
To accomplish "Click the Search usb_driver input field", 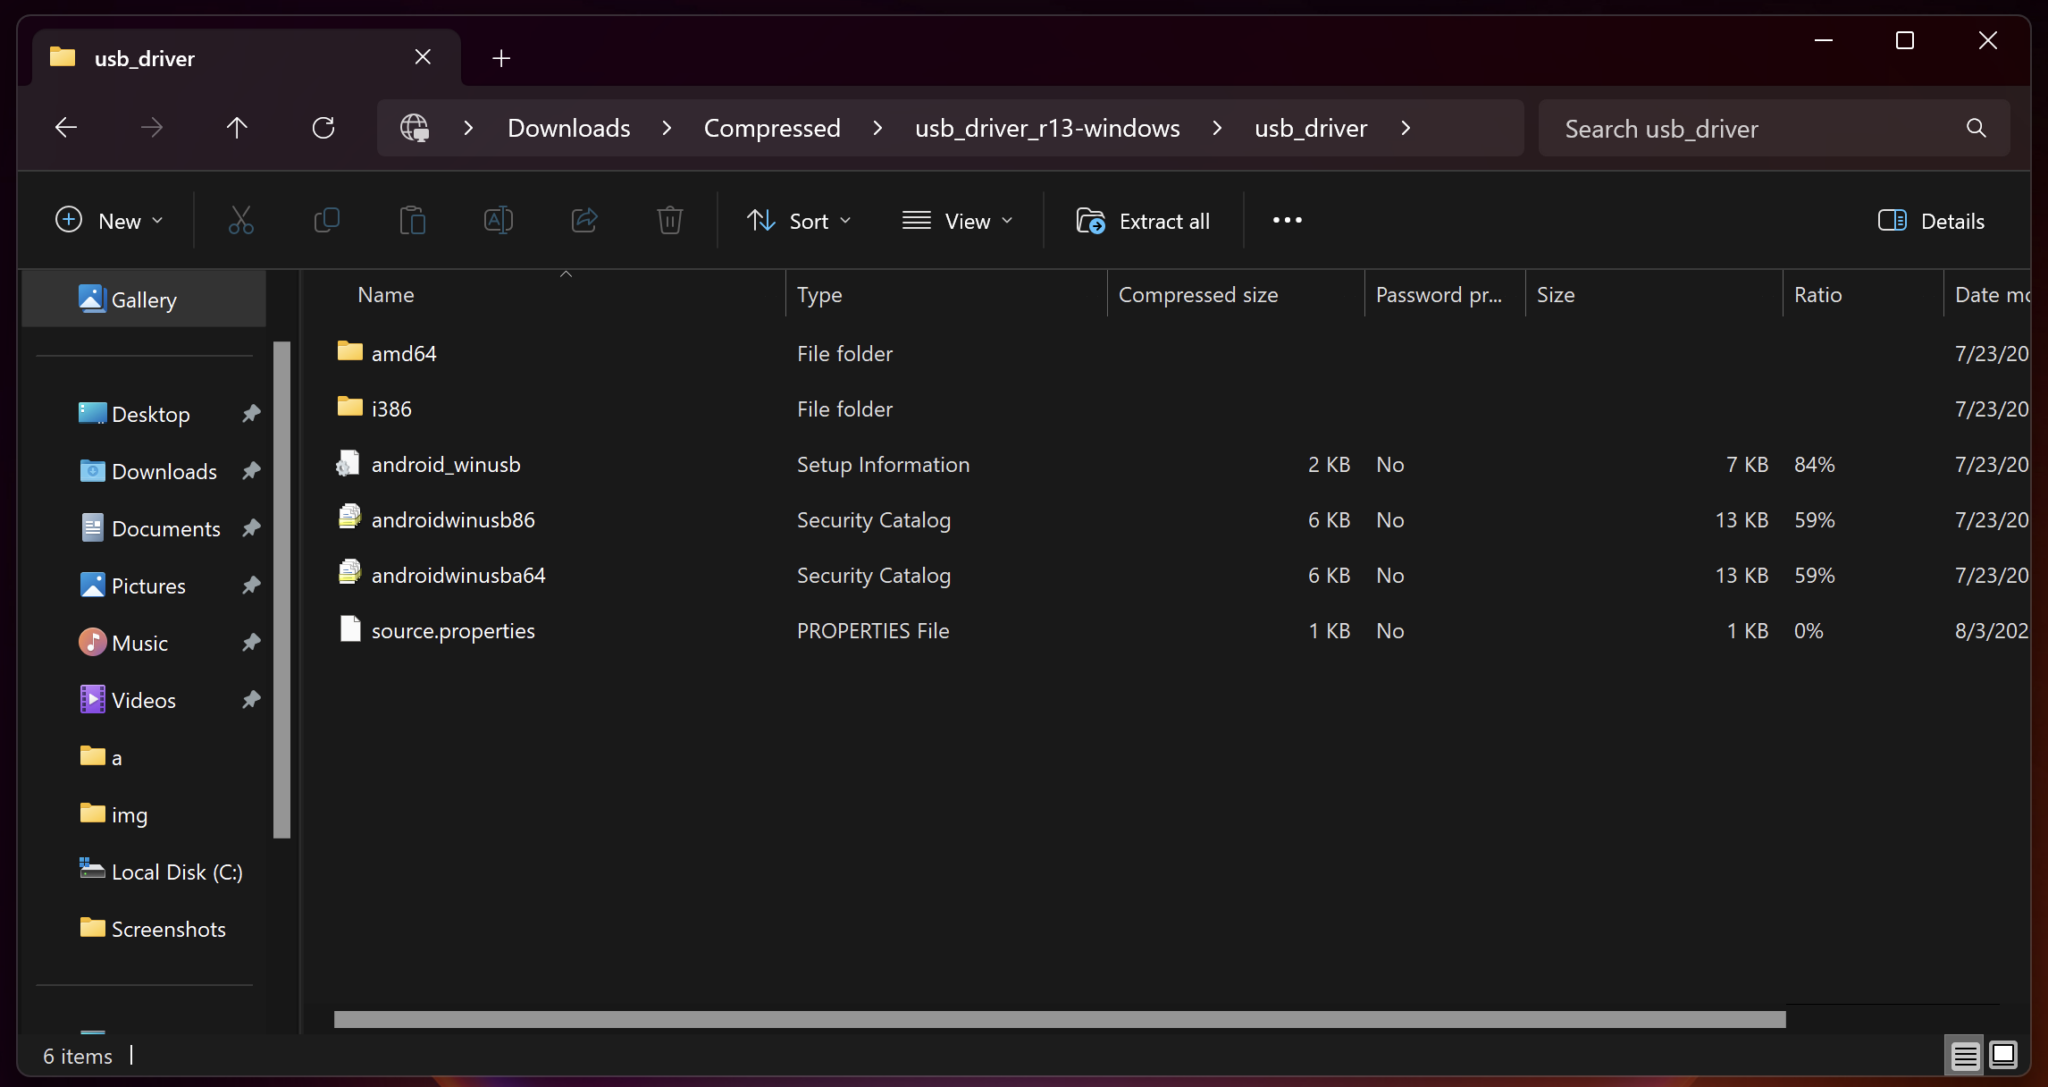I will 1760,128.
